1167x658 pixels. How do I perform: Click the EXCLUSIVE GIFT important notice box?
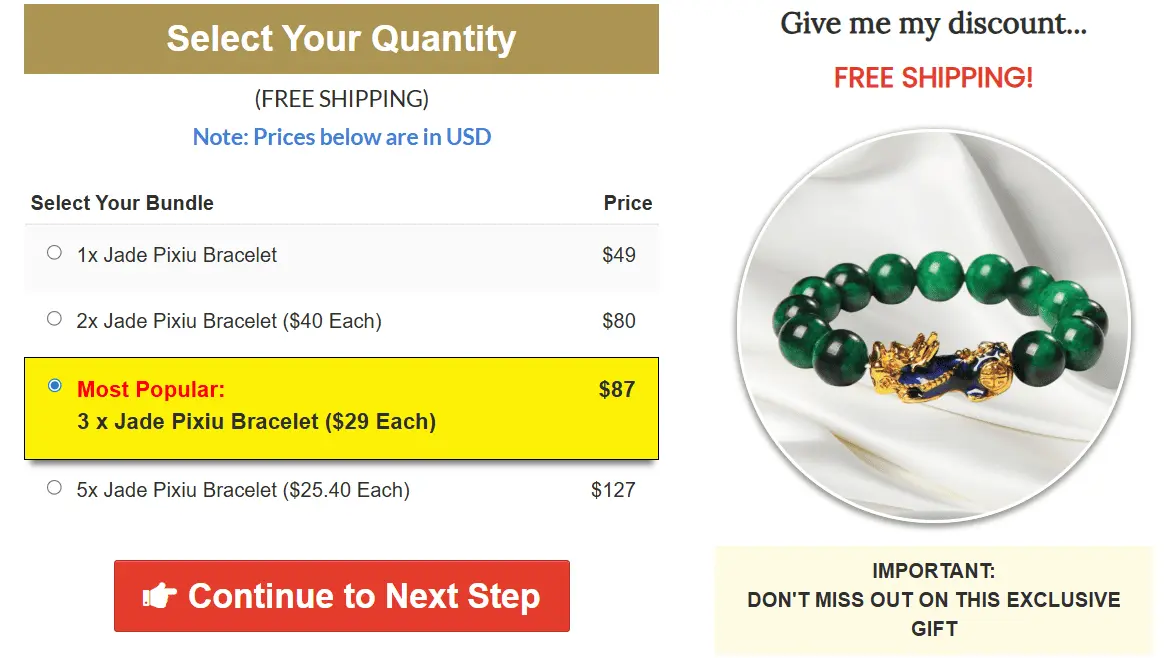tap(933, 599)
